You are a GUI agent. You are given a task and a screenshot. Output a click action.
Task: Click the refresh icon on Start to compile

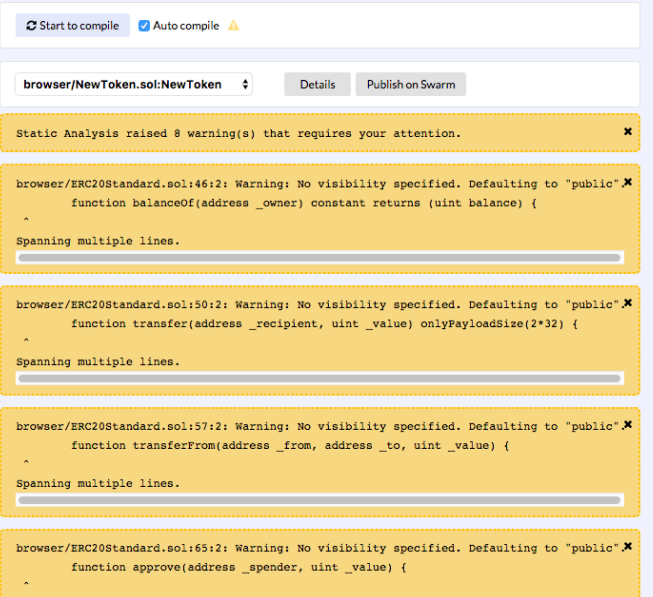pyautogui.click(x=31, y=26)
